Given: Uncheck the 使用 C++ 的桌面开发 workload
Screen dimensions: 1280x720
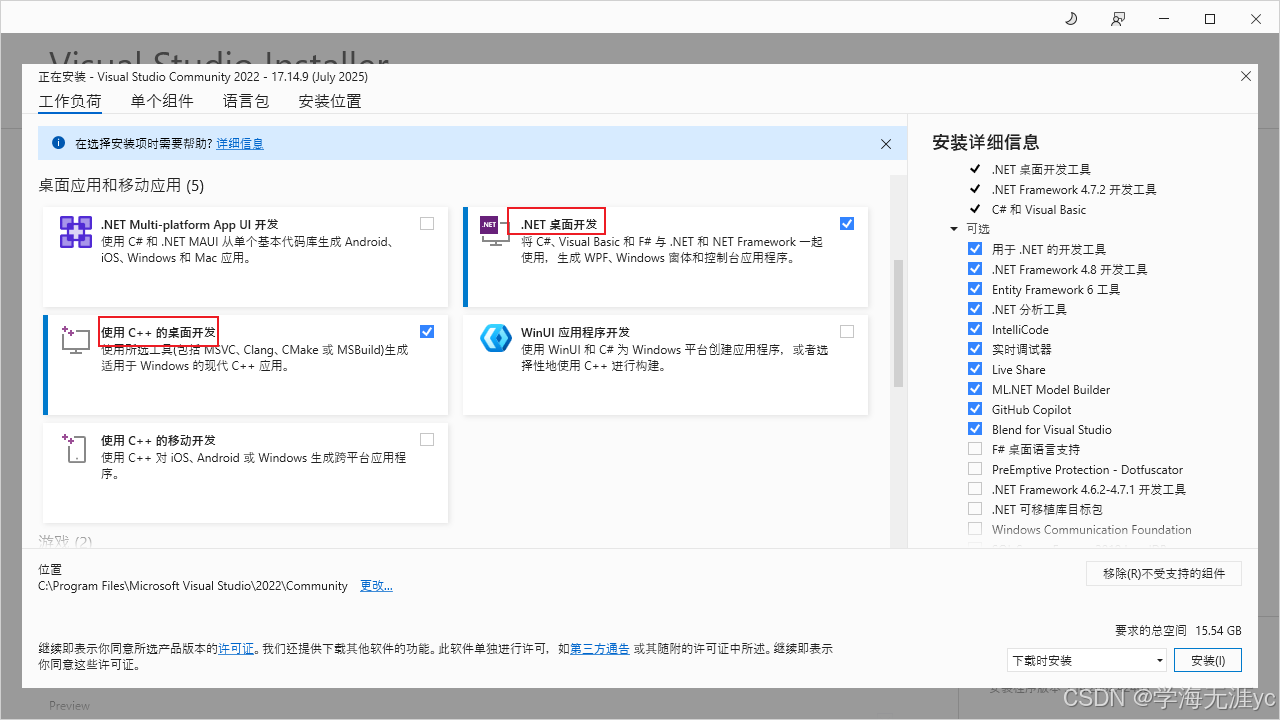Looking at the screenshot, I should point(427,332).
